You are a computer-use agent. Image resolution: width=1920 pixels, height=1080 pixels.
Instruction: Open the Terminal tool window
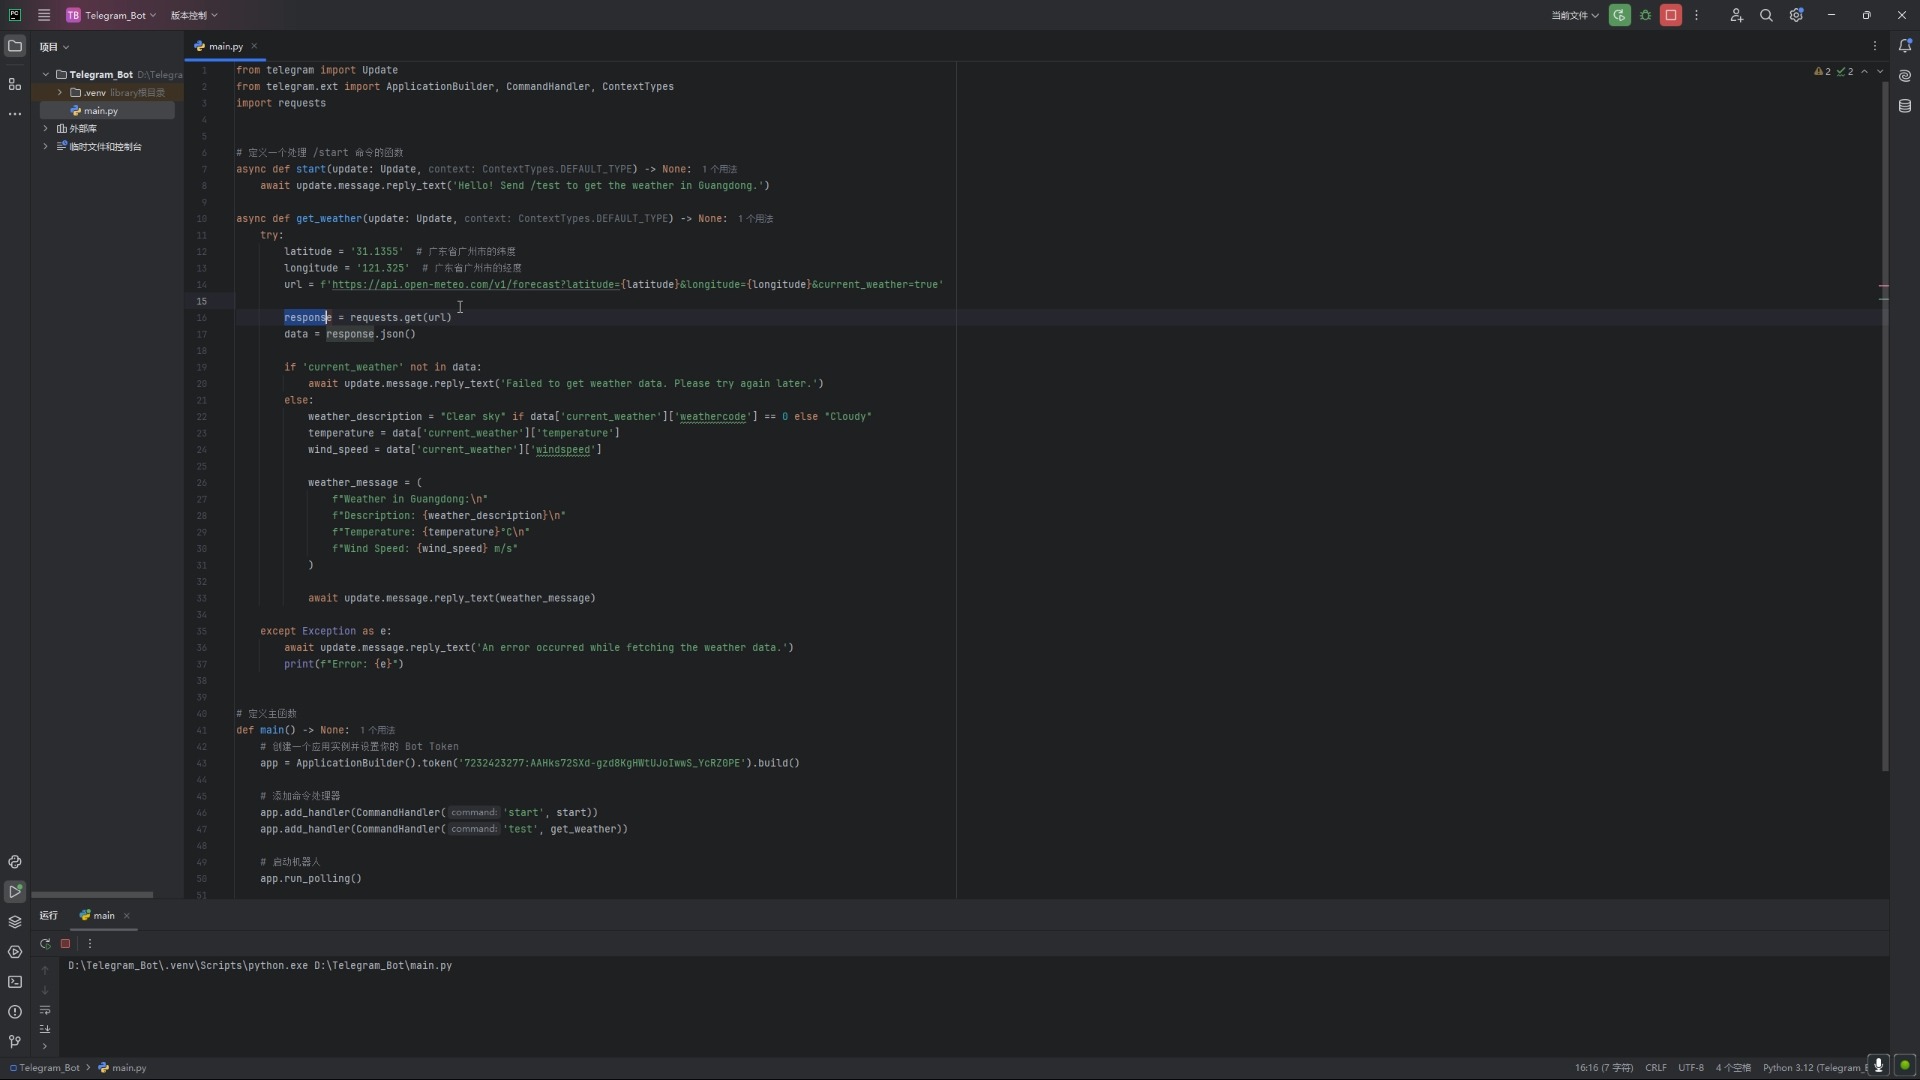[15, 982]
